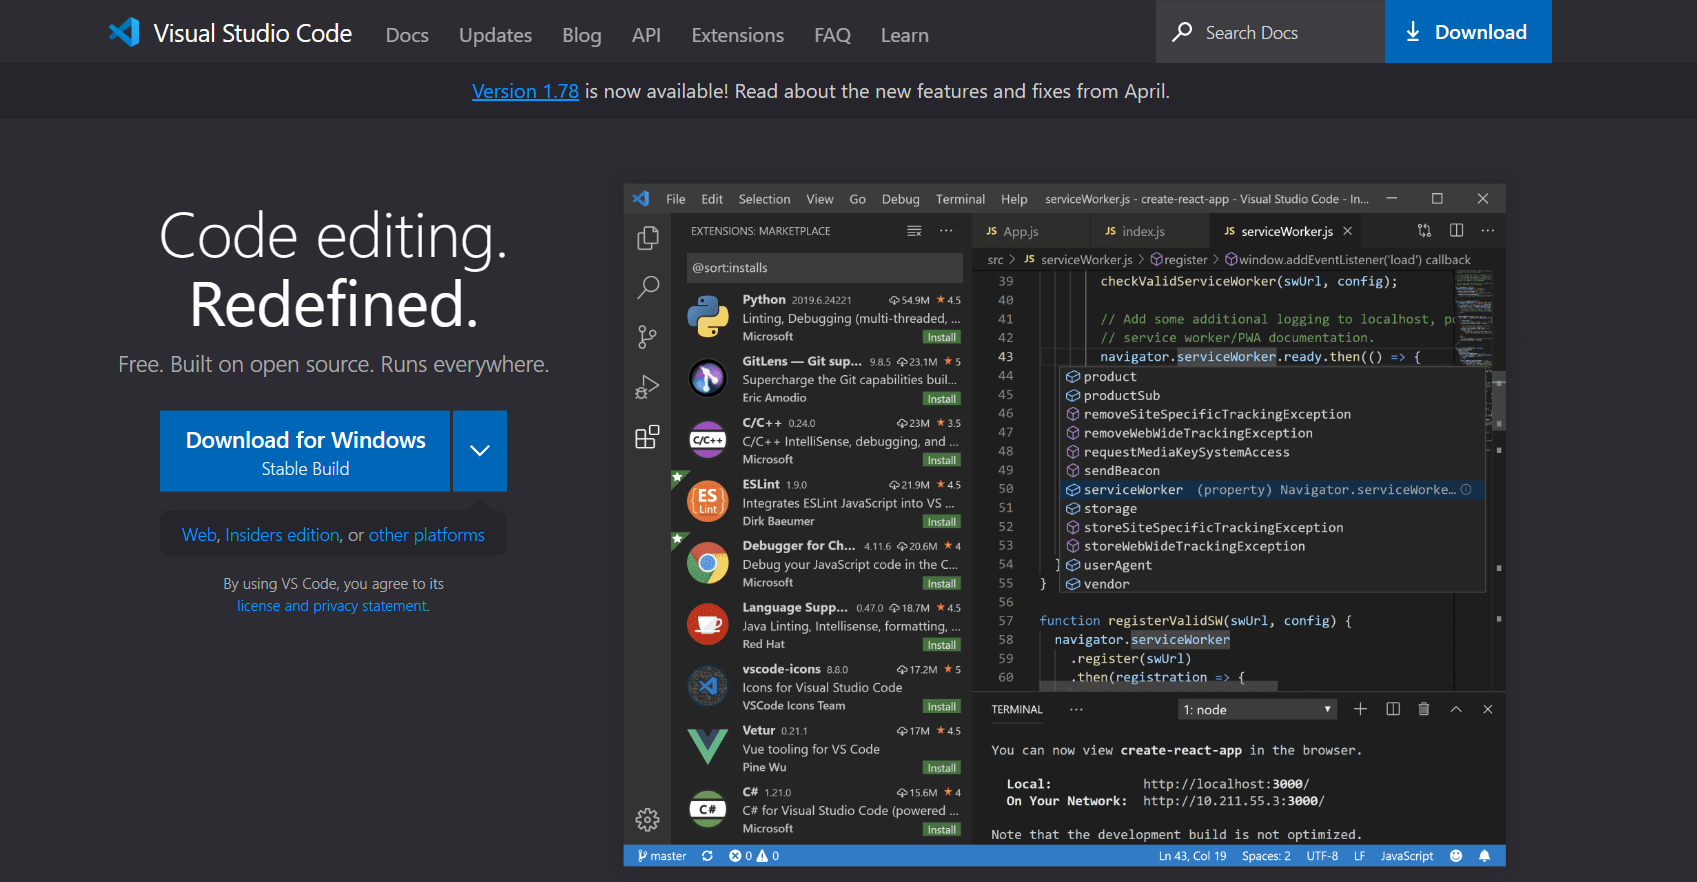Install the ESLint extension
Viewport: 1697px width, 882px height.
tap(941, 522)
